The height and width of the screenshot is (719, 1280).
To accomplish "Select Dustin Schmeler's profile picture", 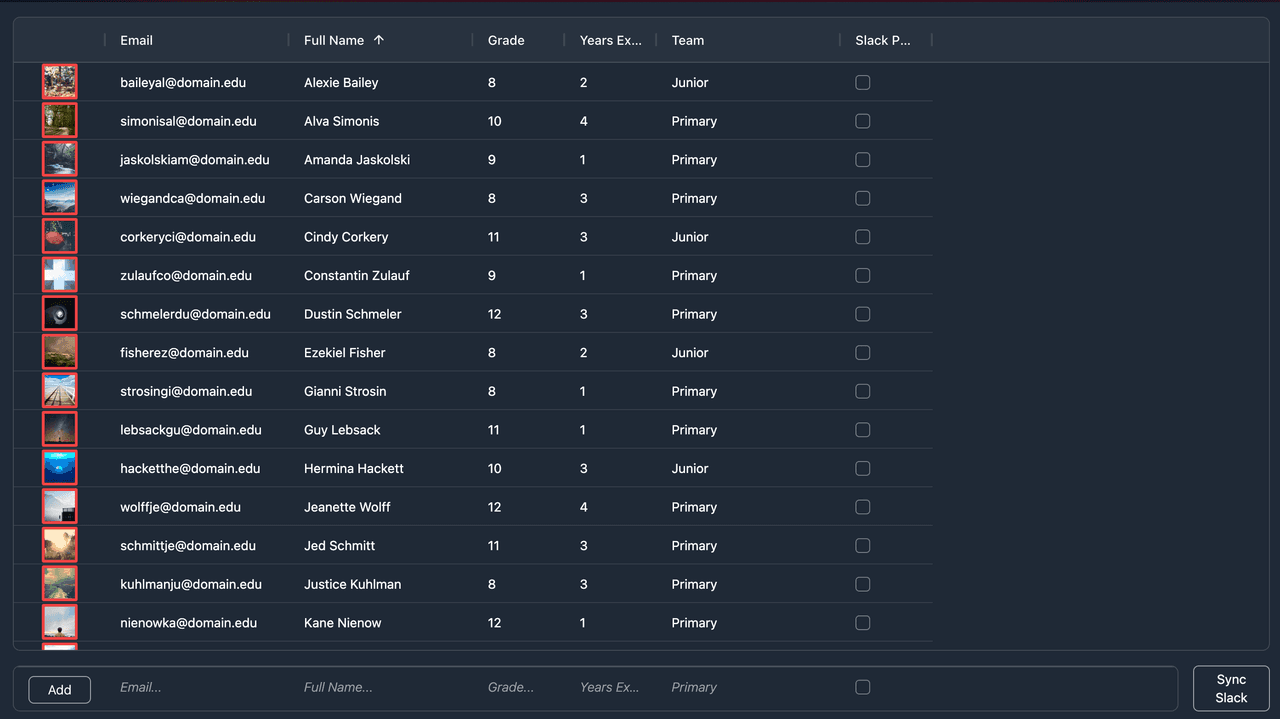I will [x=60, y=314].
